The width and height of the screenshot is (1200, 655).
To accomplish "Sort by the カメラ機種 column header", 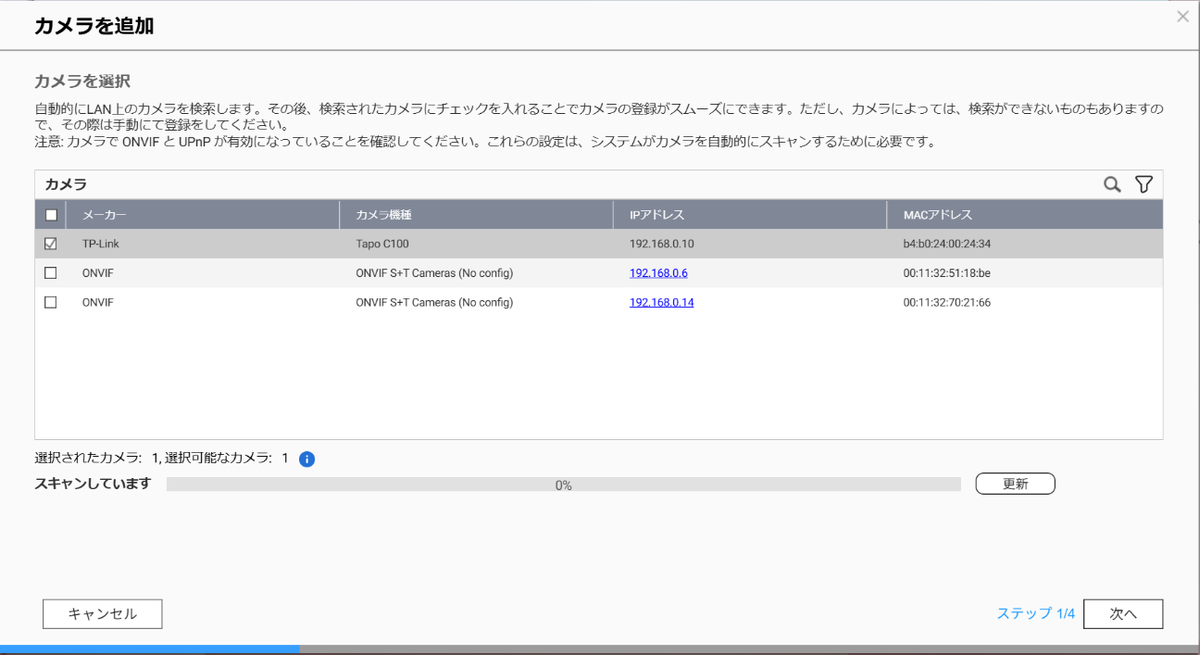I will point(384,215).
